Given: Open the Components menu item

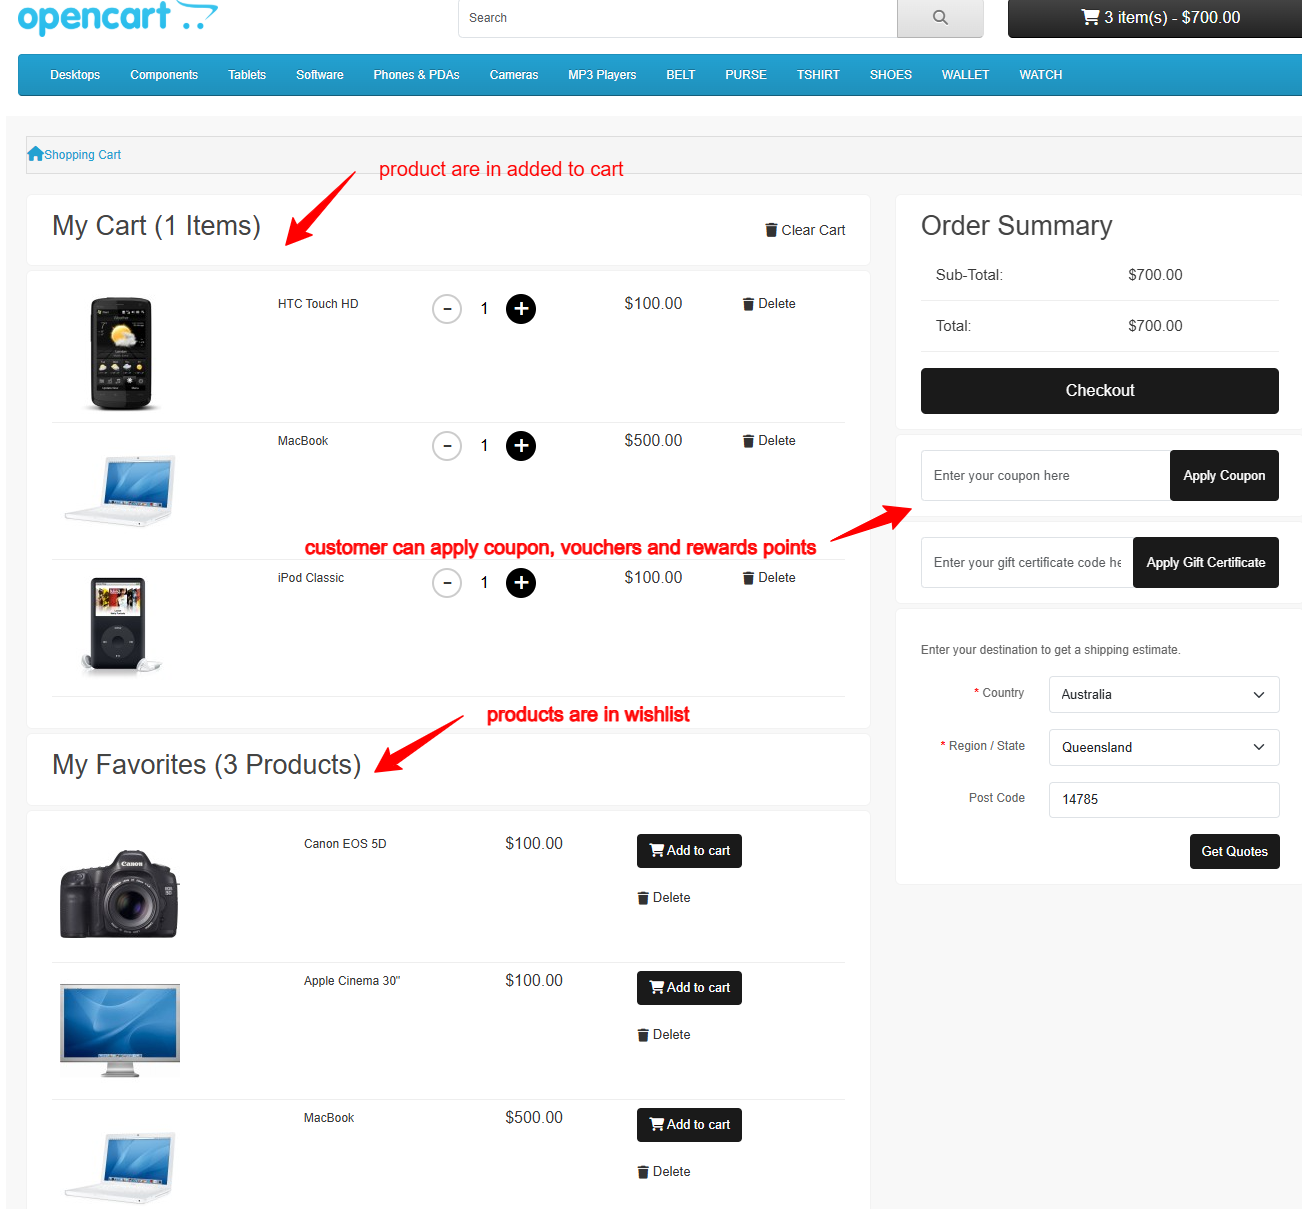Looking at the screenshot, I should 164,75.
